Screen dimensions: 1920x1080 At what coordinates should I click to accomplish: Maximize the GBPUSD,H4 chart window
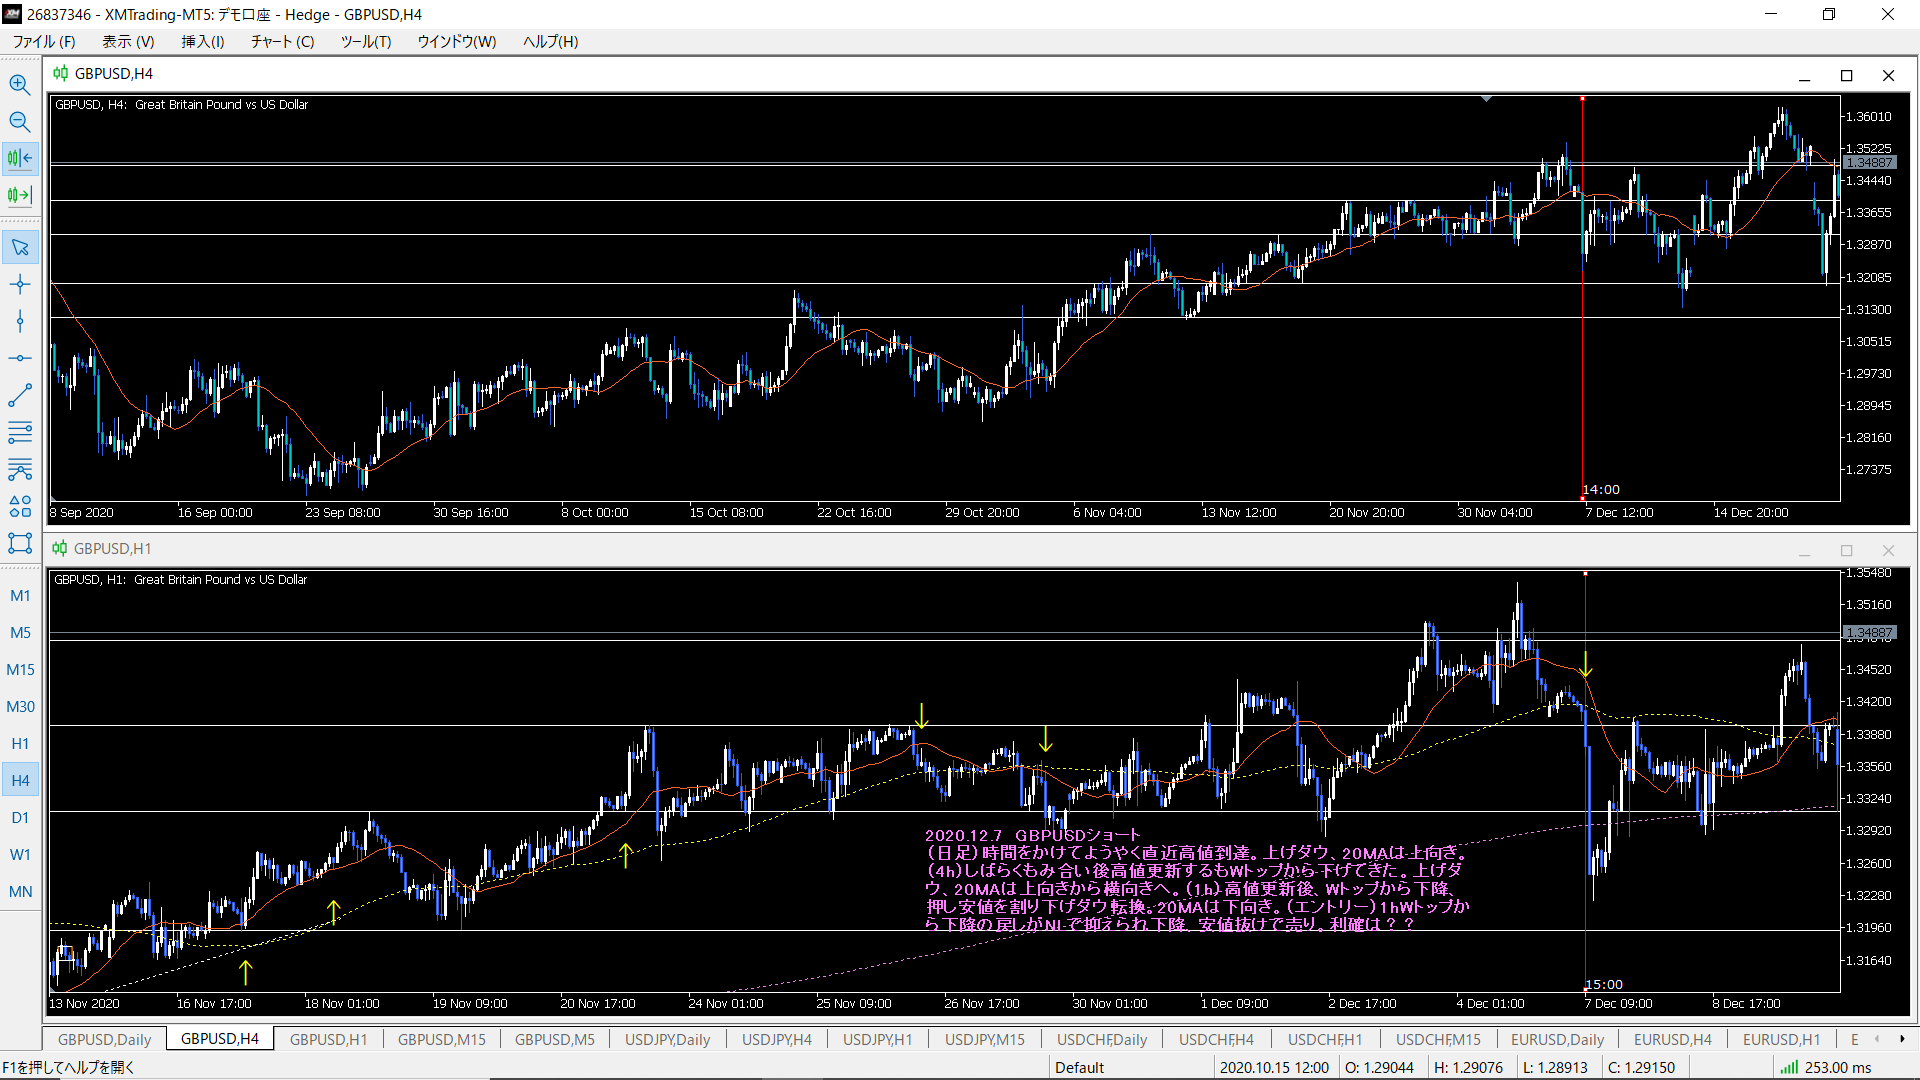[1847, 76]
